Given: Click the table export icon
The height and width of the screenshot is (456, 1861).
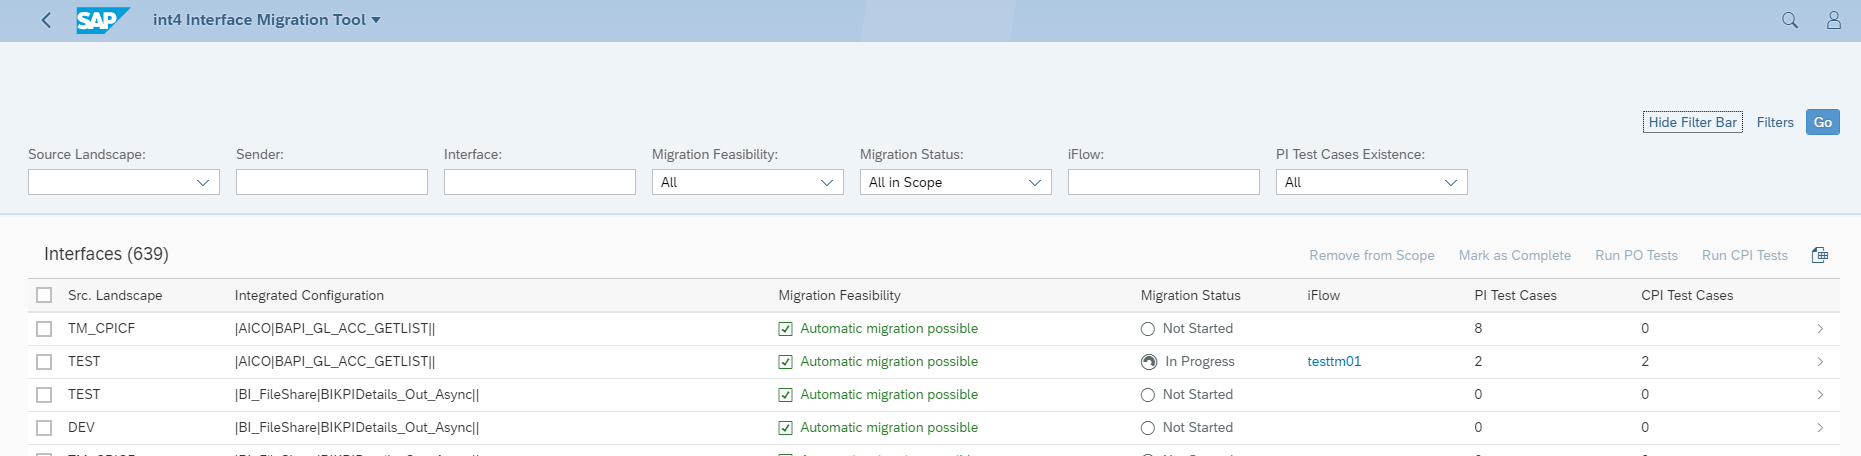Looking at the screenshot, I should (x=1819, y=255).
